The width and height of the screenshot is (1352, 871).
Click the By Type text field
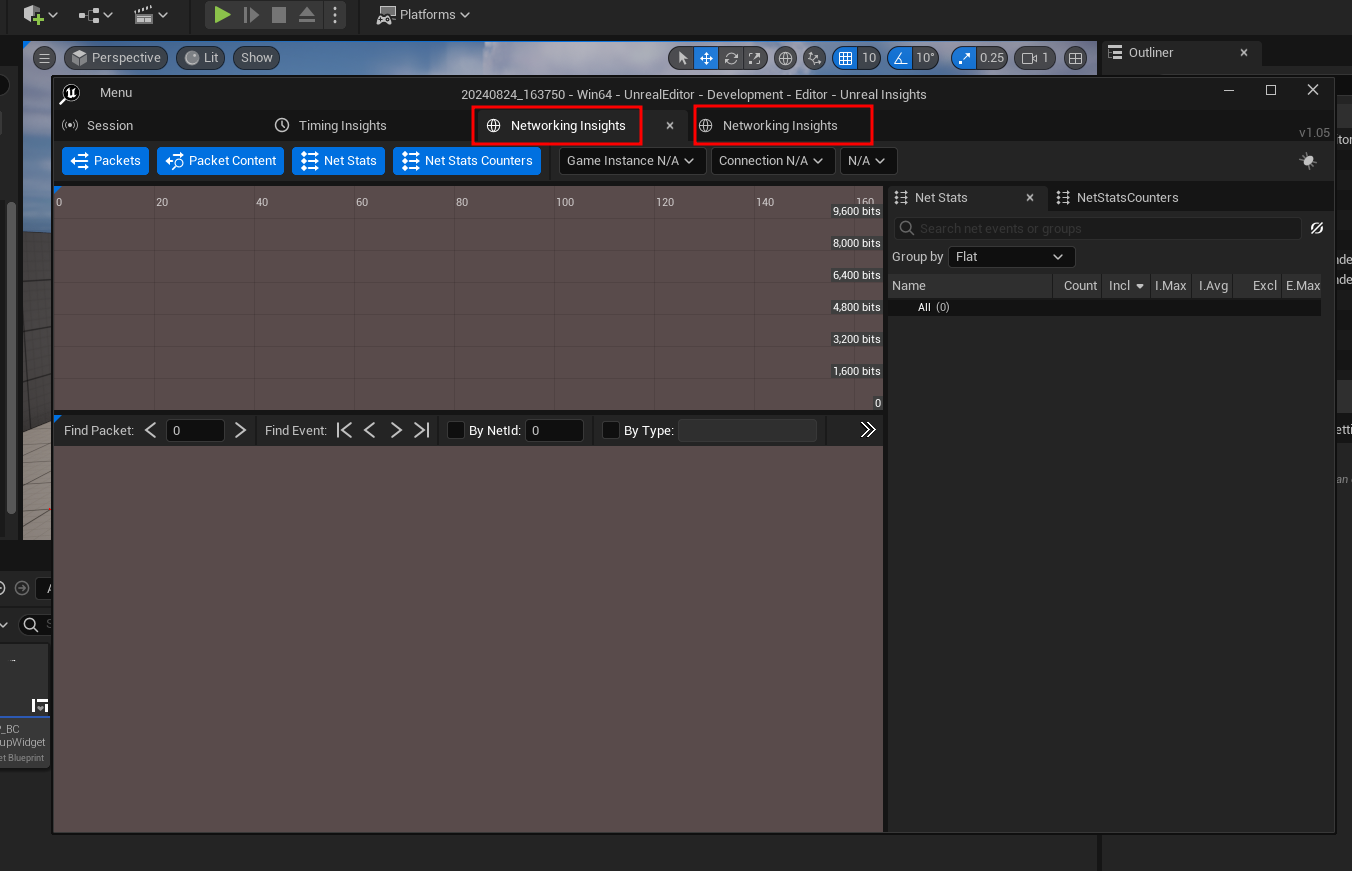click(747, 431)
